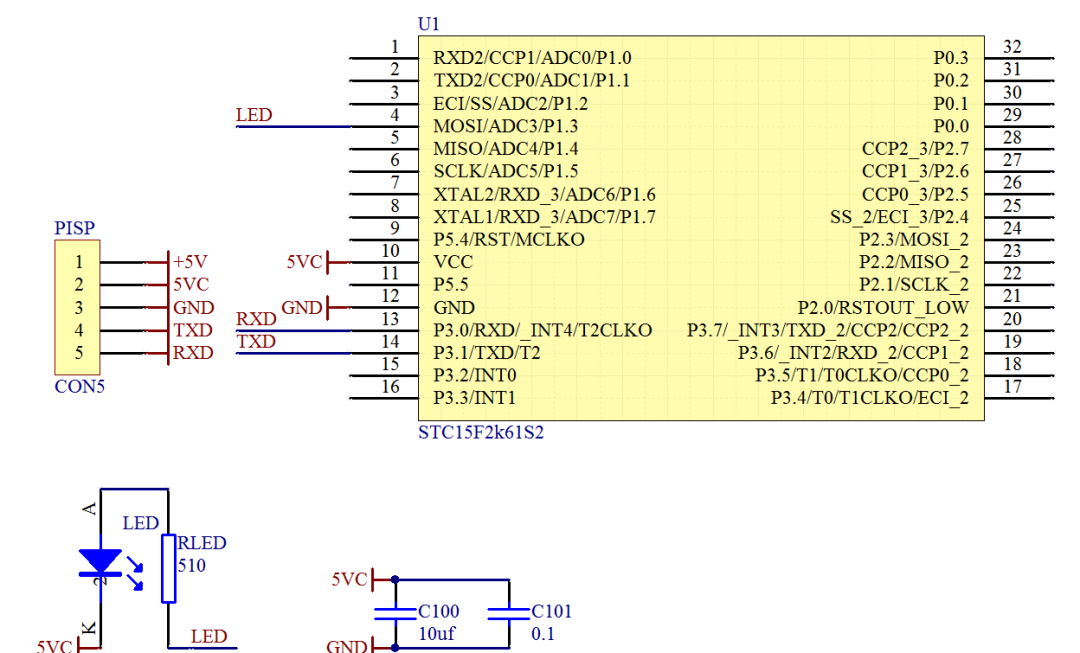Select the GND power port at U1 pin 12
This screenshot has height=653, width=1080.
(x=315, y=308)
